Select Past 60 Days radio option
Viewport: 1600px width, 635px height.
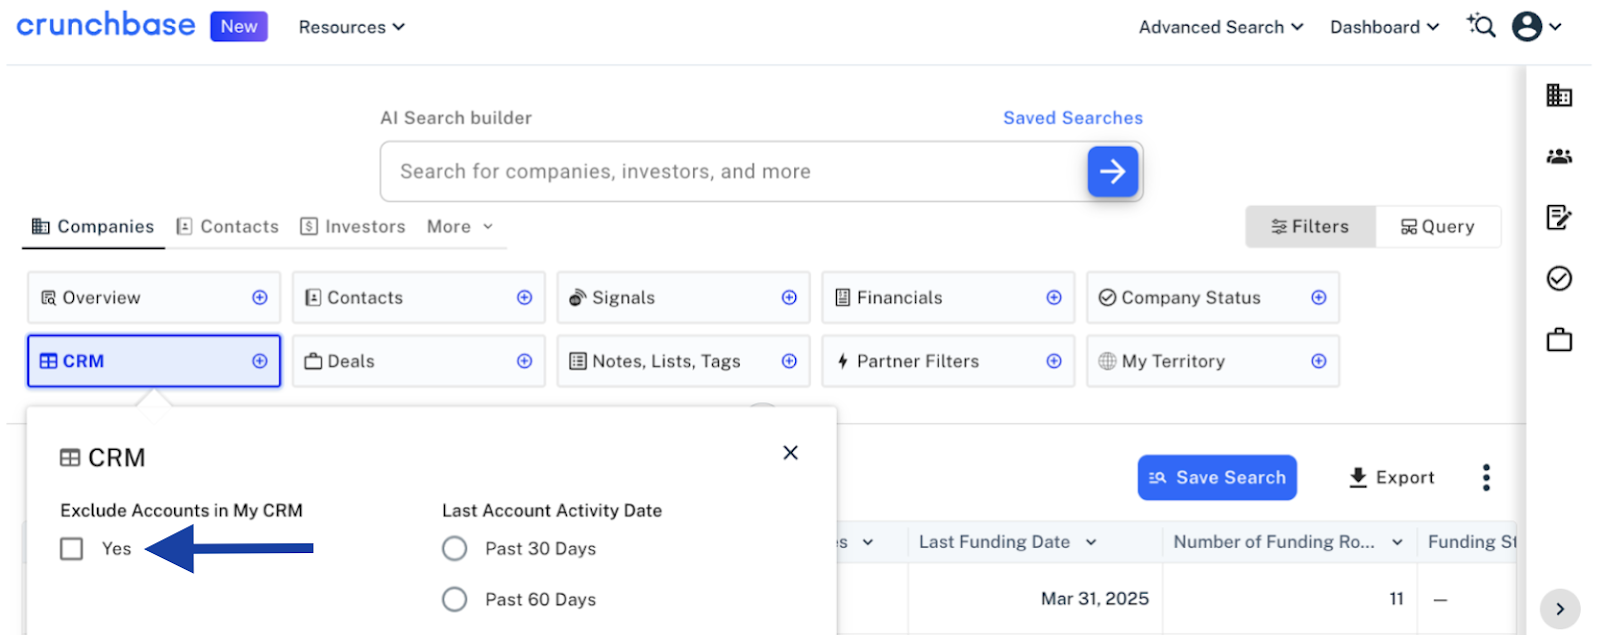click(455, 599)
